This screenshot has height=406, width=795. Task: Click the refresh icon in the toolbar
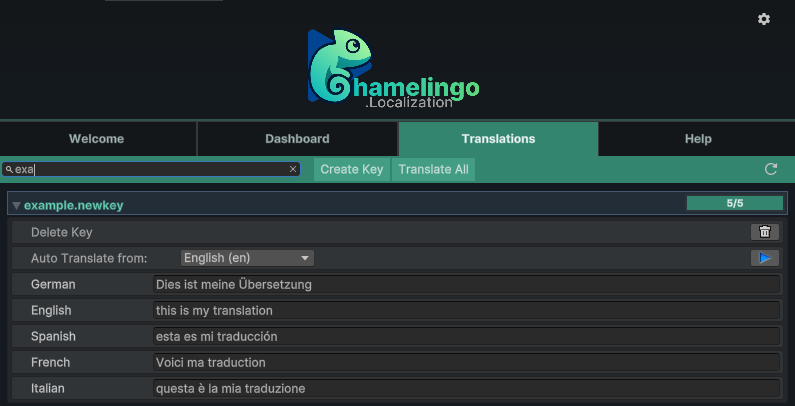pyautogui.click(x=771, y=169)
